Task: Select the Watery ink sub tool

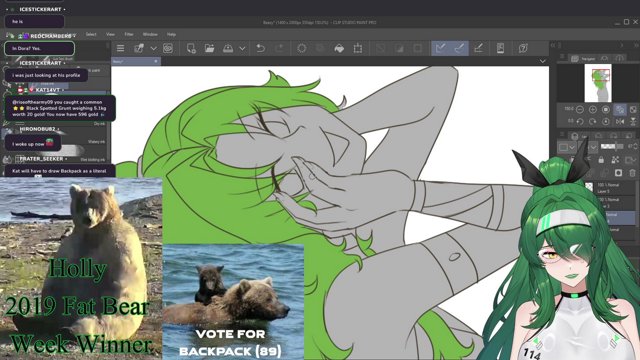Action: 96,142
